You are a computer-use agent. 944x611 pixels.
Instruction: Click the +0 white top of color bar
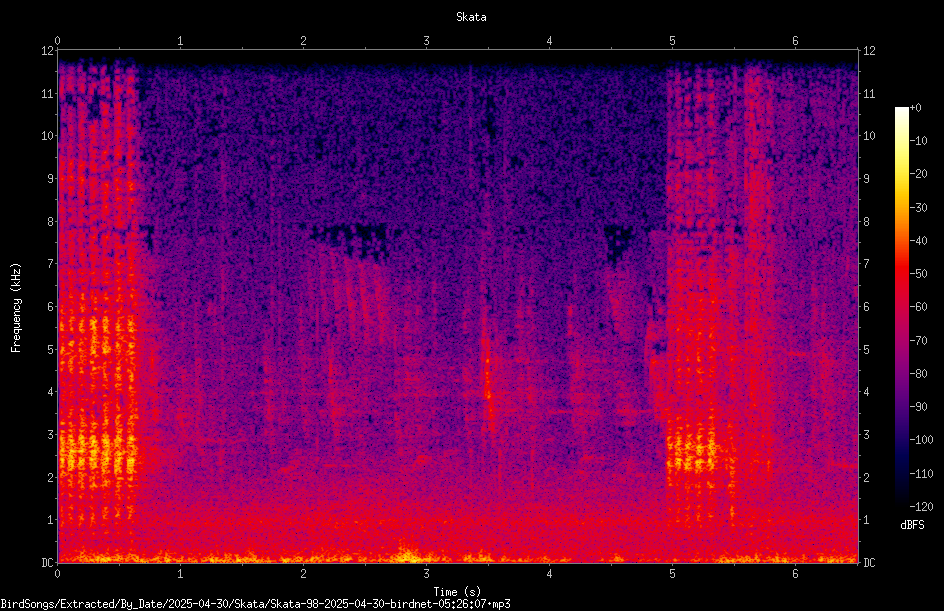(x=902, y=108)
